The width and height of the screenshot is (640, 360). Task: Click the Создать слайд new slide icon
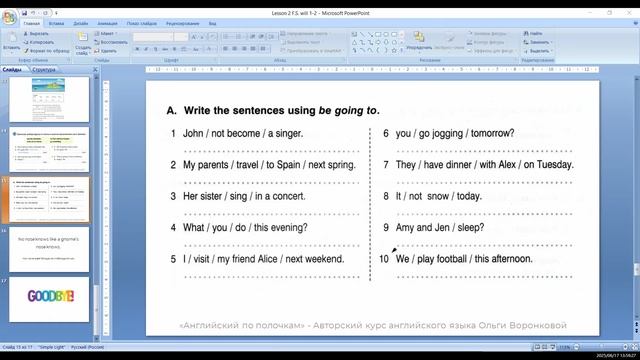(82, 37)
